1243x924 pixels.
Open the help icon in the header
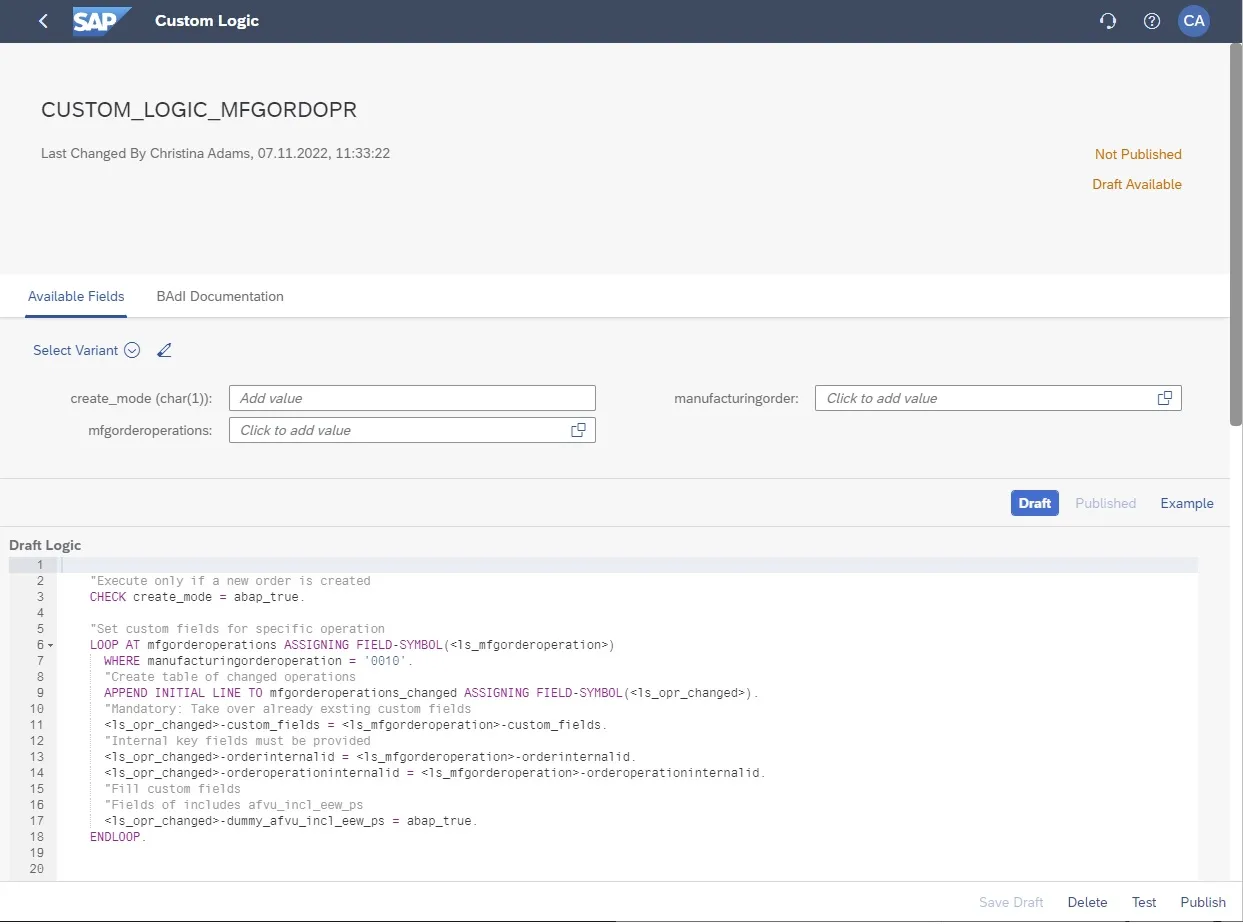click(1151, 20)
